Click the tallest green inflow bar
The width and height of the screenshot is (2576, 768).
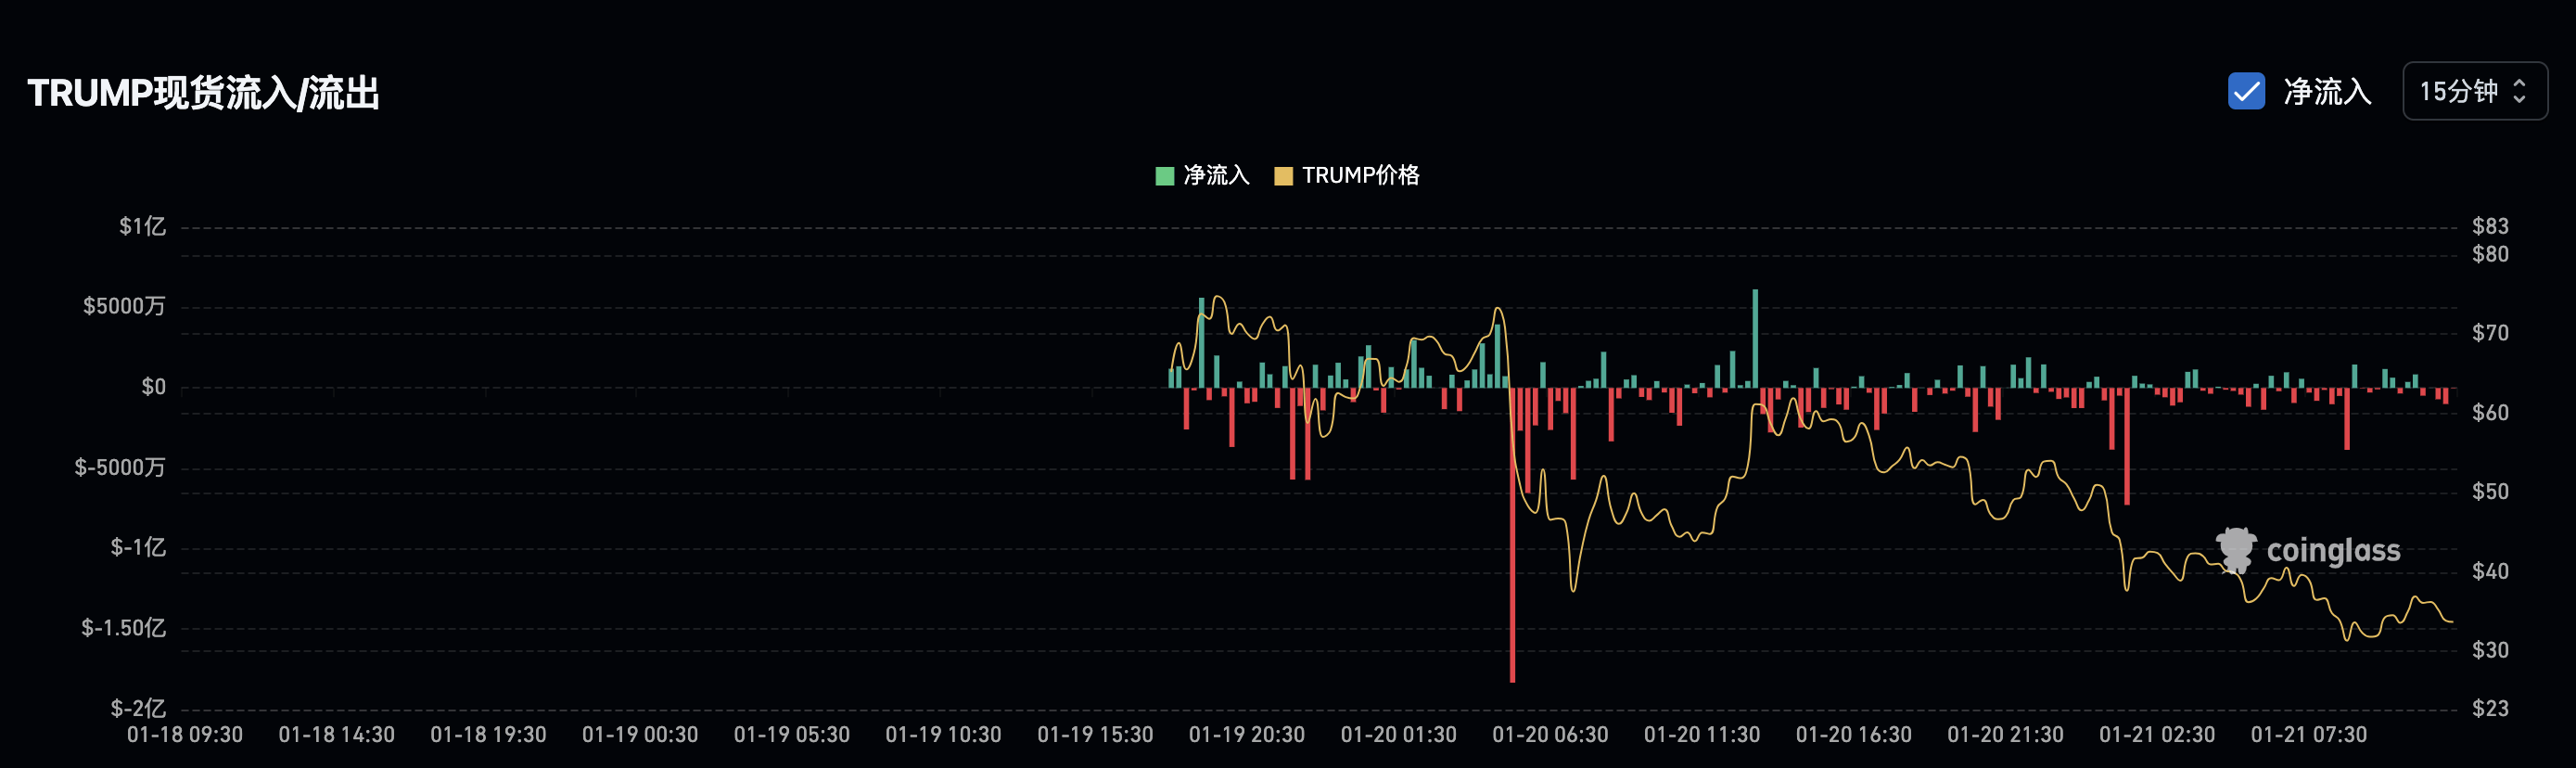(x=1755, y=339)
